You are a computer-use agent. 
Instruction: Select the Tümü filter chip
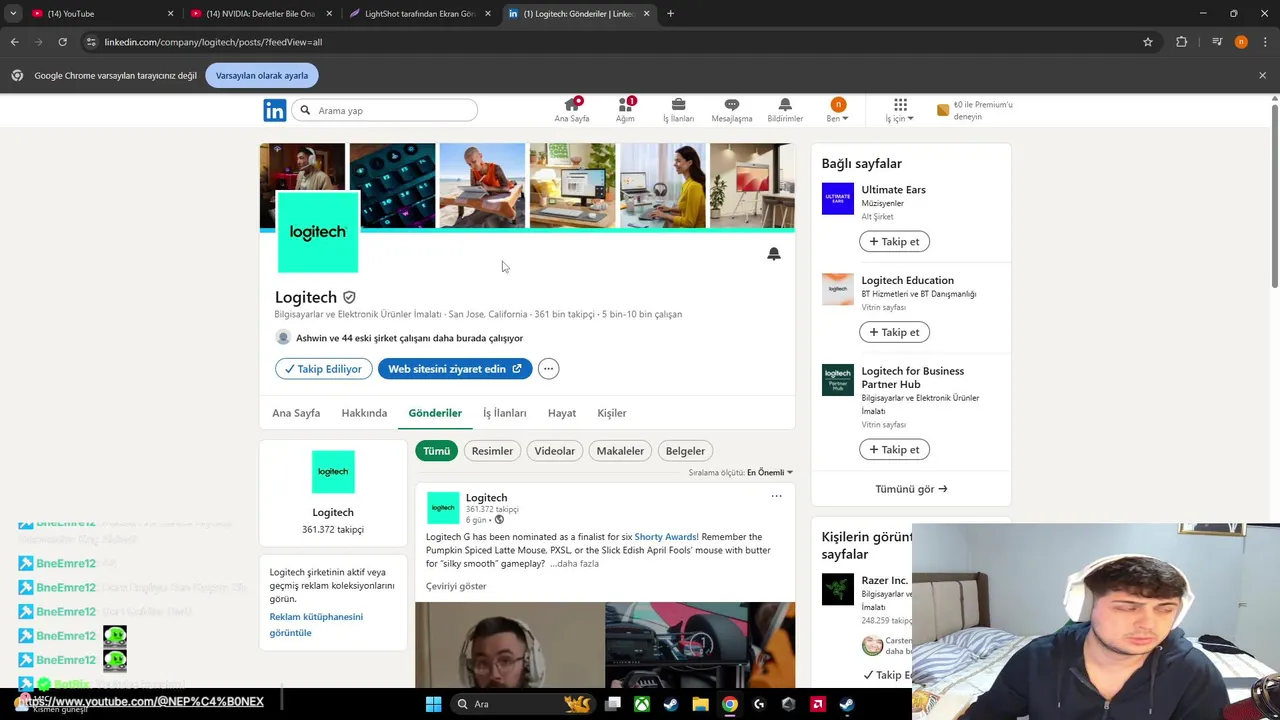click(436, 451)
